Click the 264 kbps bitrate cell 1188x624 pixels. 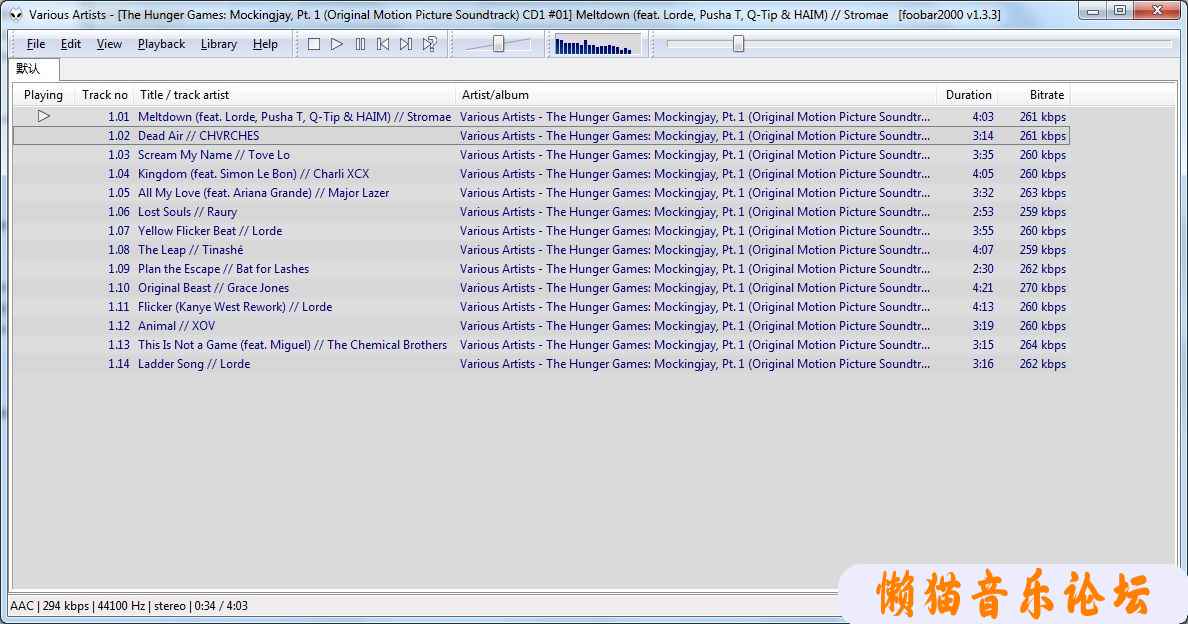1043,345
